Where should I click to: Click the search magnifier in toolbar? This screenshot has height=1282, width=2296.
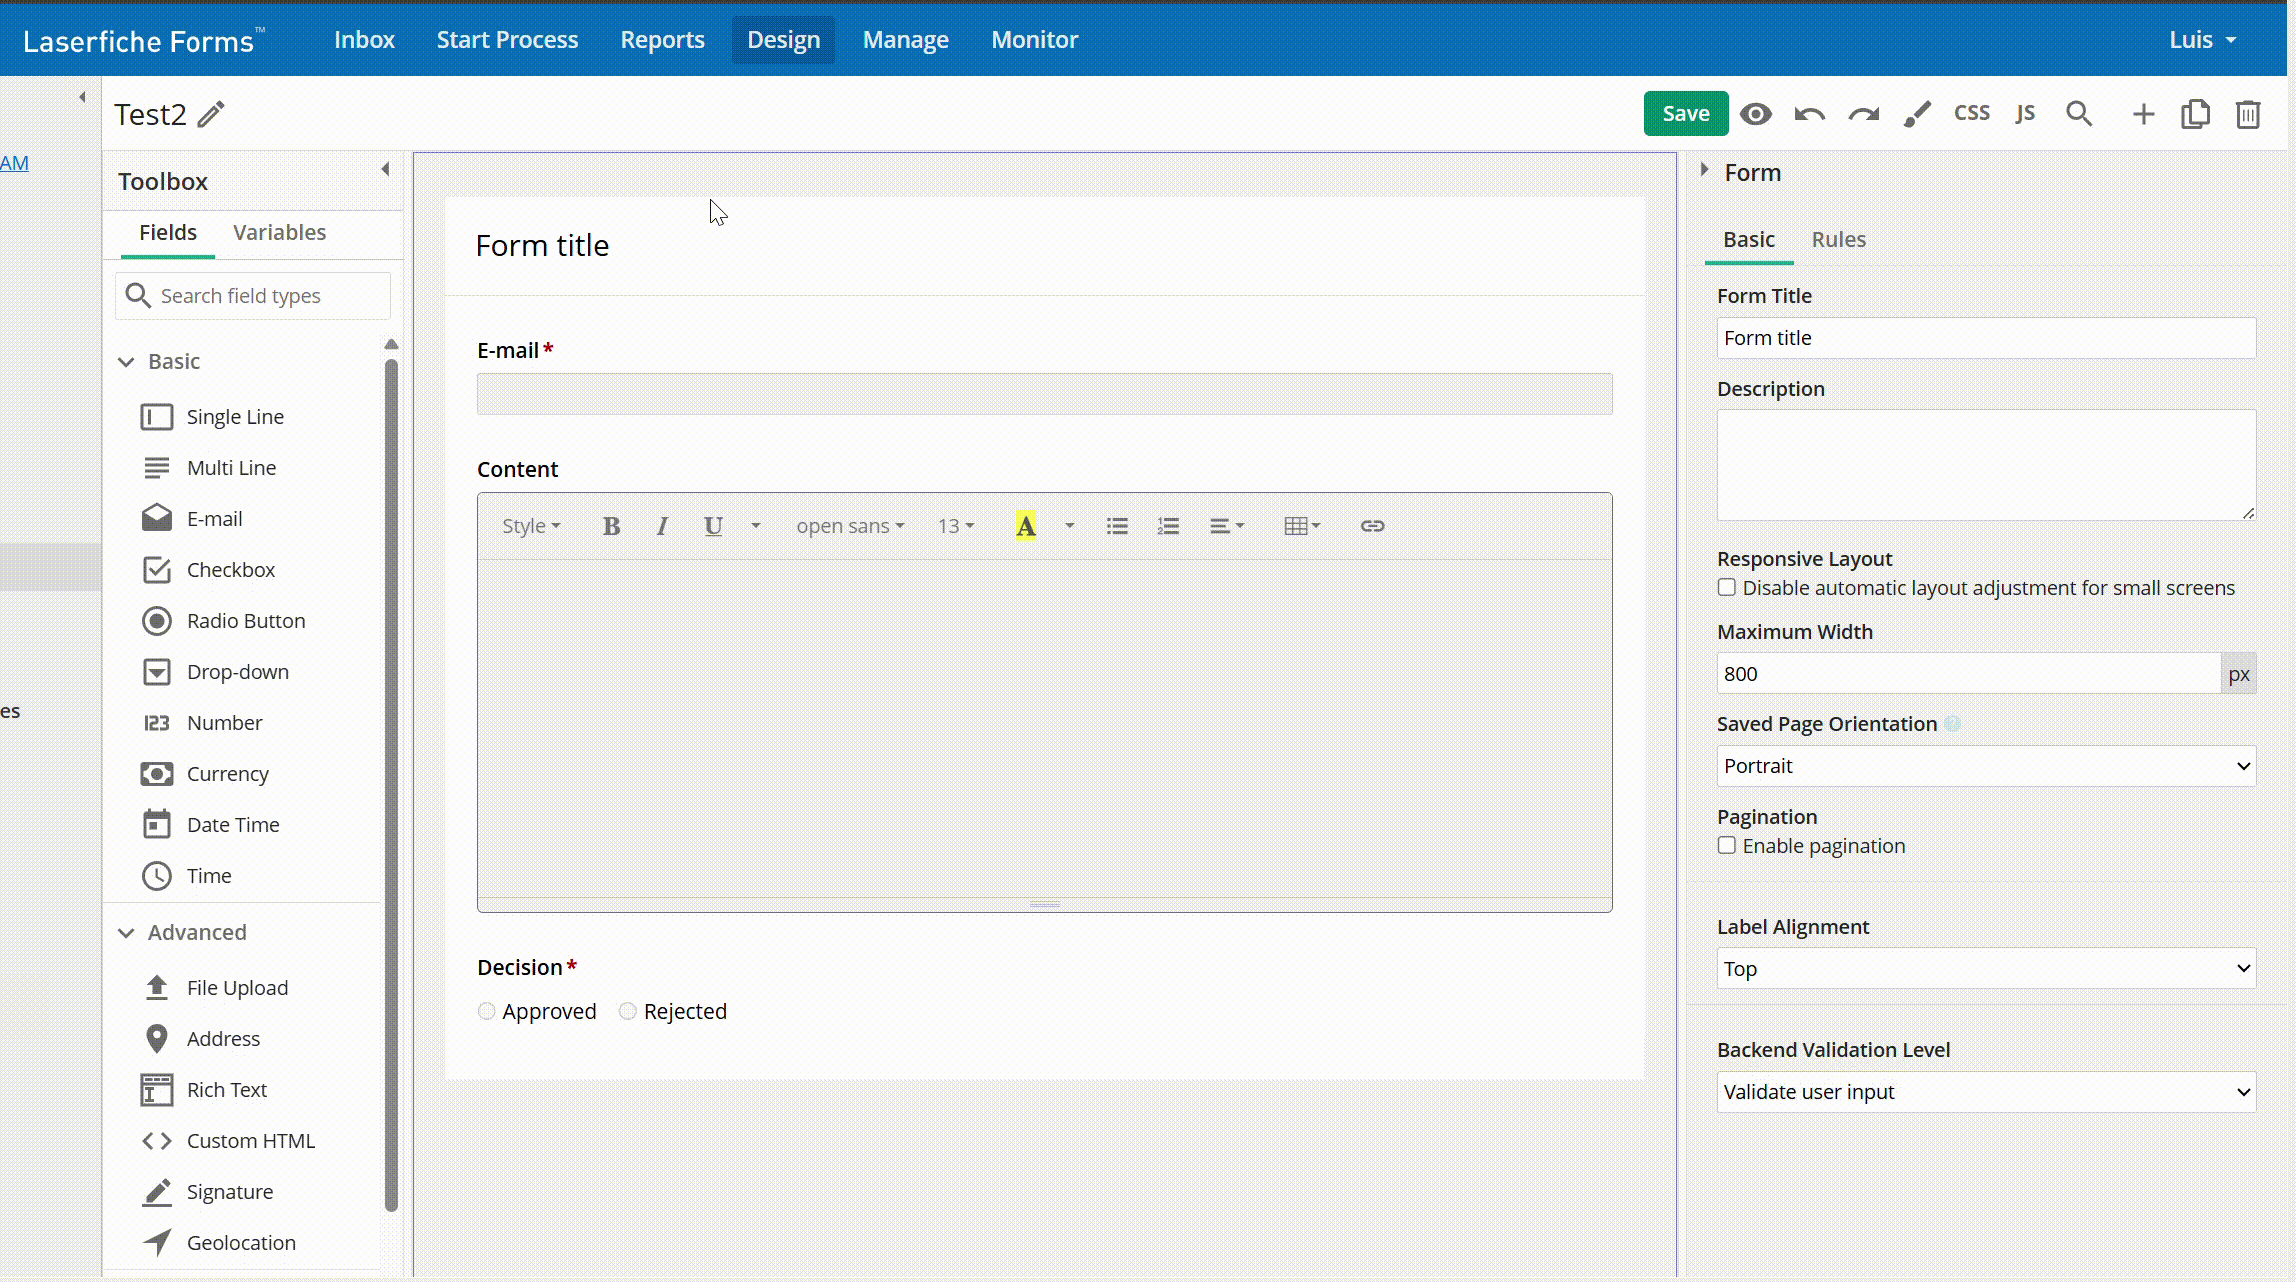point(2079,114)
